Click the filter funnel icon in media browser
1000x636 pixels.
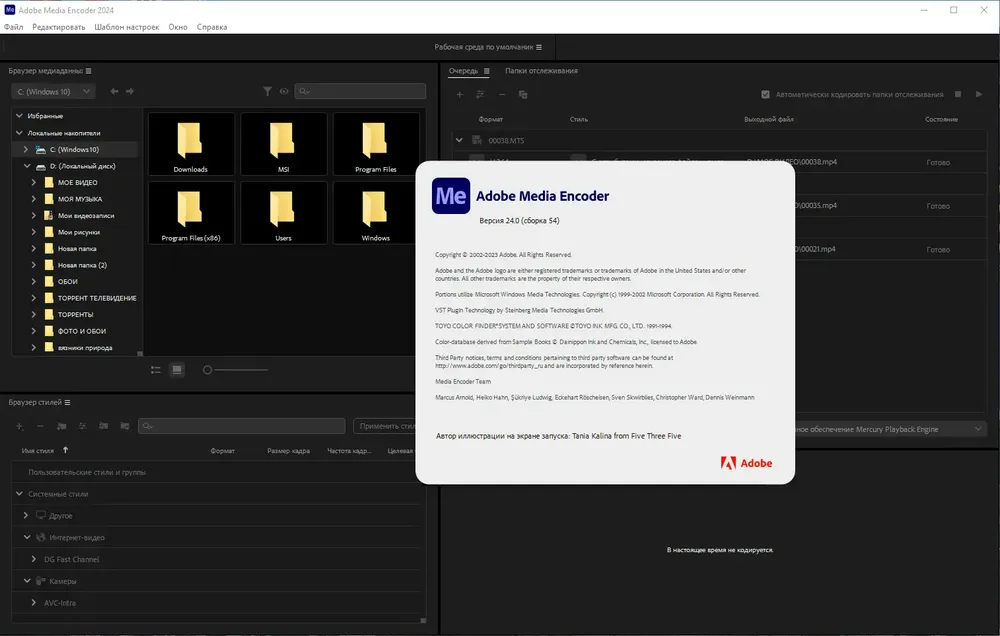[267, 91]
